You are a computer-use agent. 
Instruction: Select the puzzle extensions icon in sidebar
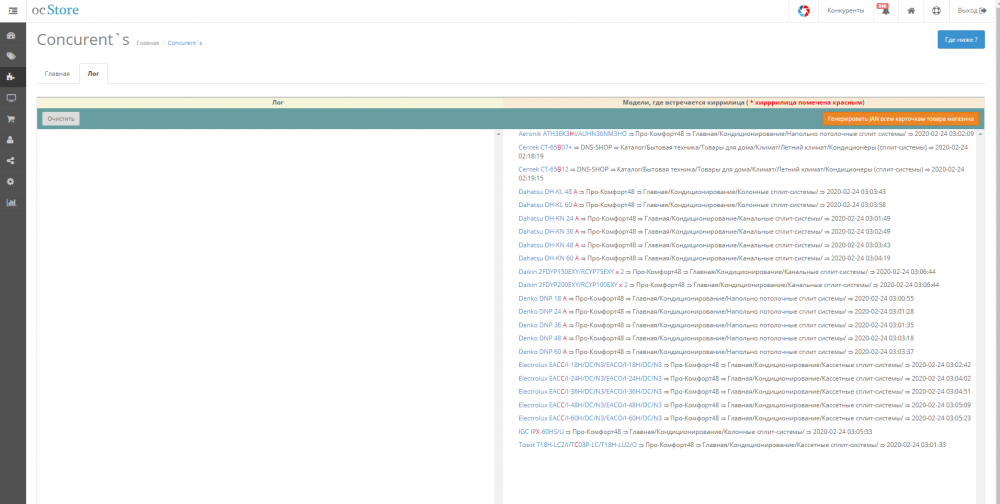click(11, 77)
